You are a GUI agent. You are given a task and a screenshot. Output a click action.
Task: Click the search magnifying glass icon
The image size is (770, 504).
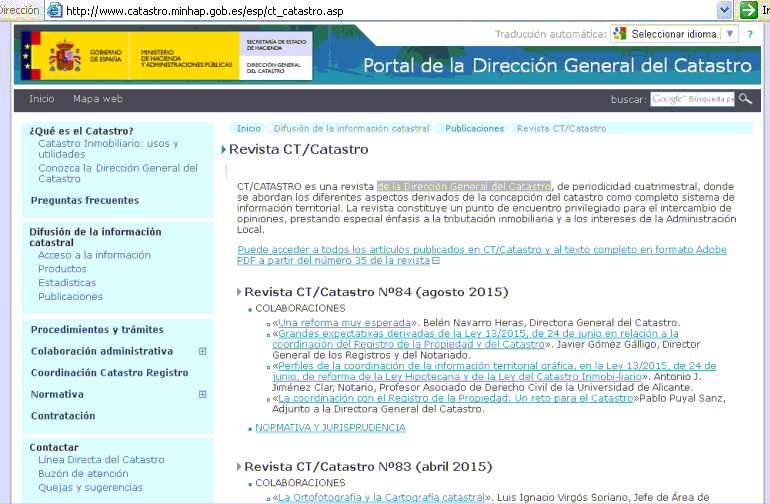pyautogui.click(x=744, y=99)
